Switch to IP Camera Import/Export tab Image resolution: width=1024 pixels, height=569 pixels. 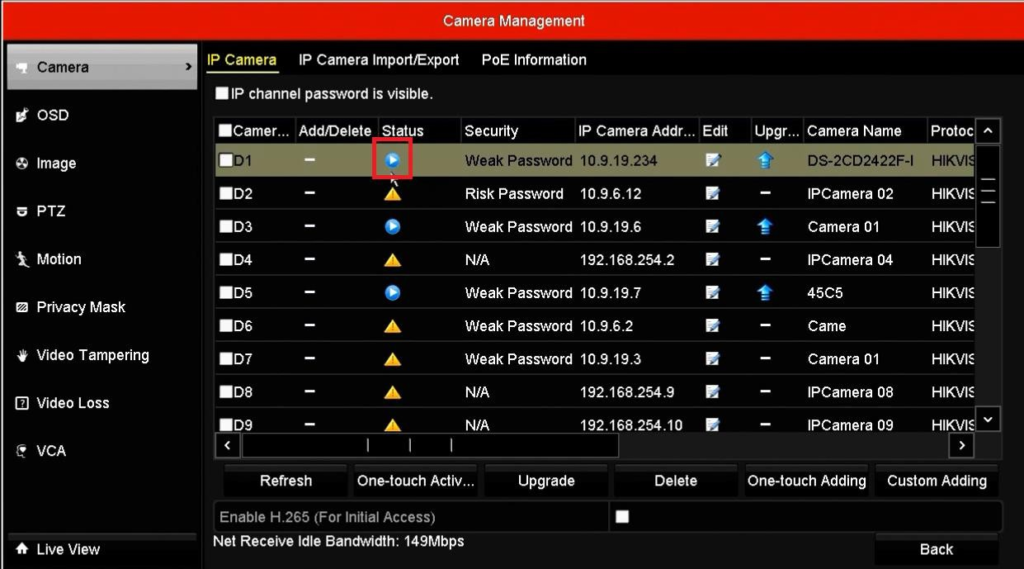[x=378, y=60]
